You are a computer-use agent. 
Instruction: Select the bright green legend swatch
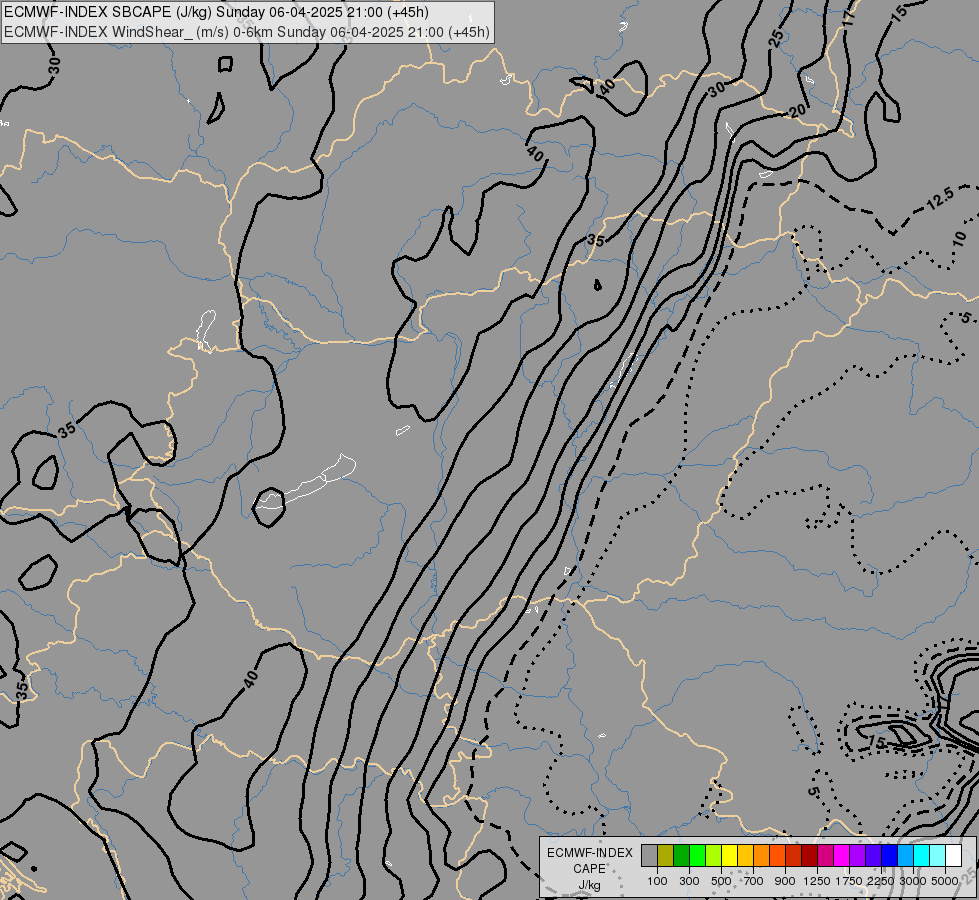[697, 856]
